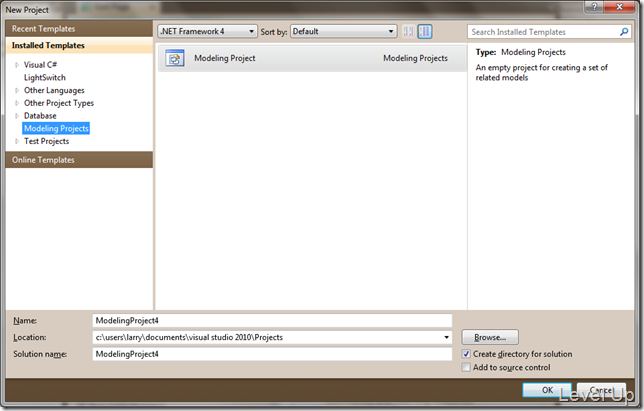This screenshot has height=411, width=644.
Task: Open the Location path dropdown arrow
Action: [446, 337]
